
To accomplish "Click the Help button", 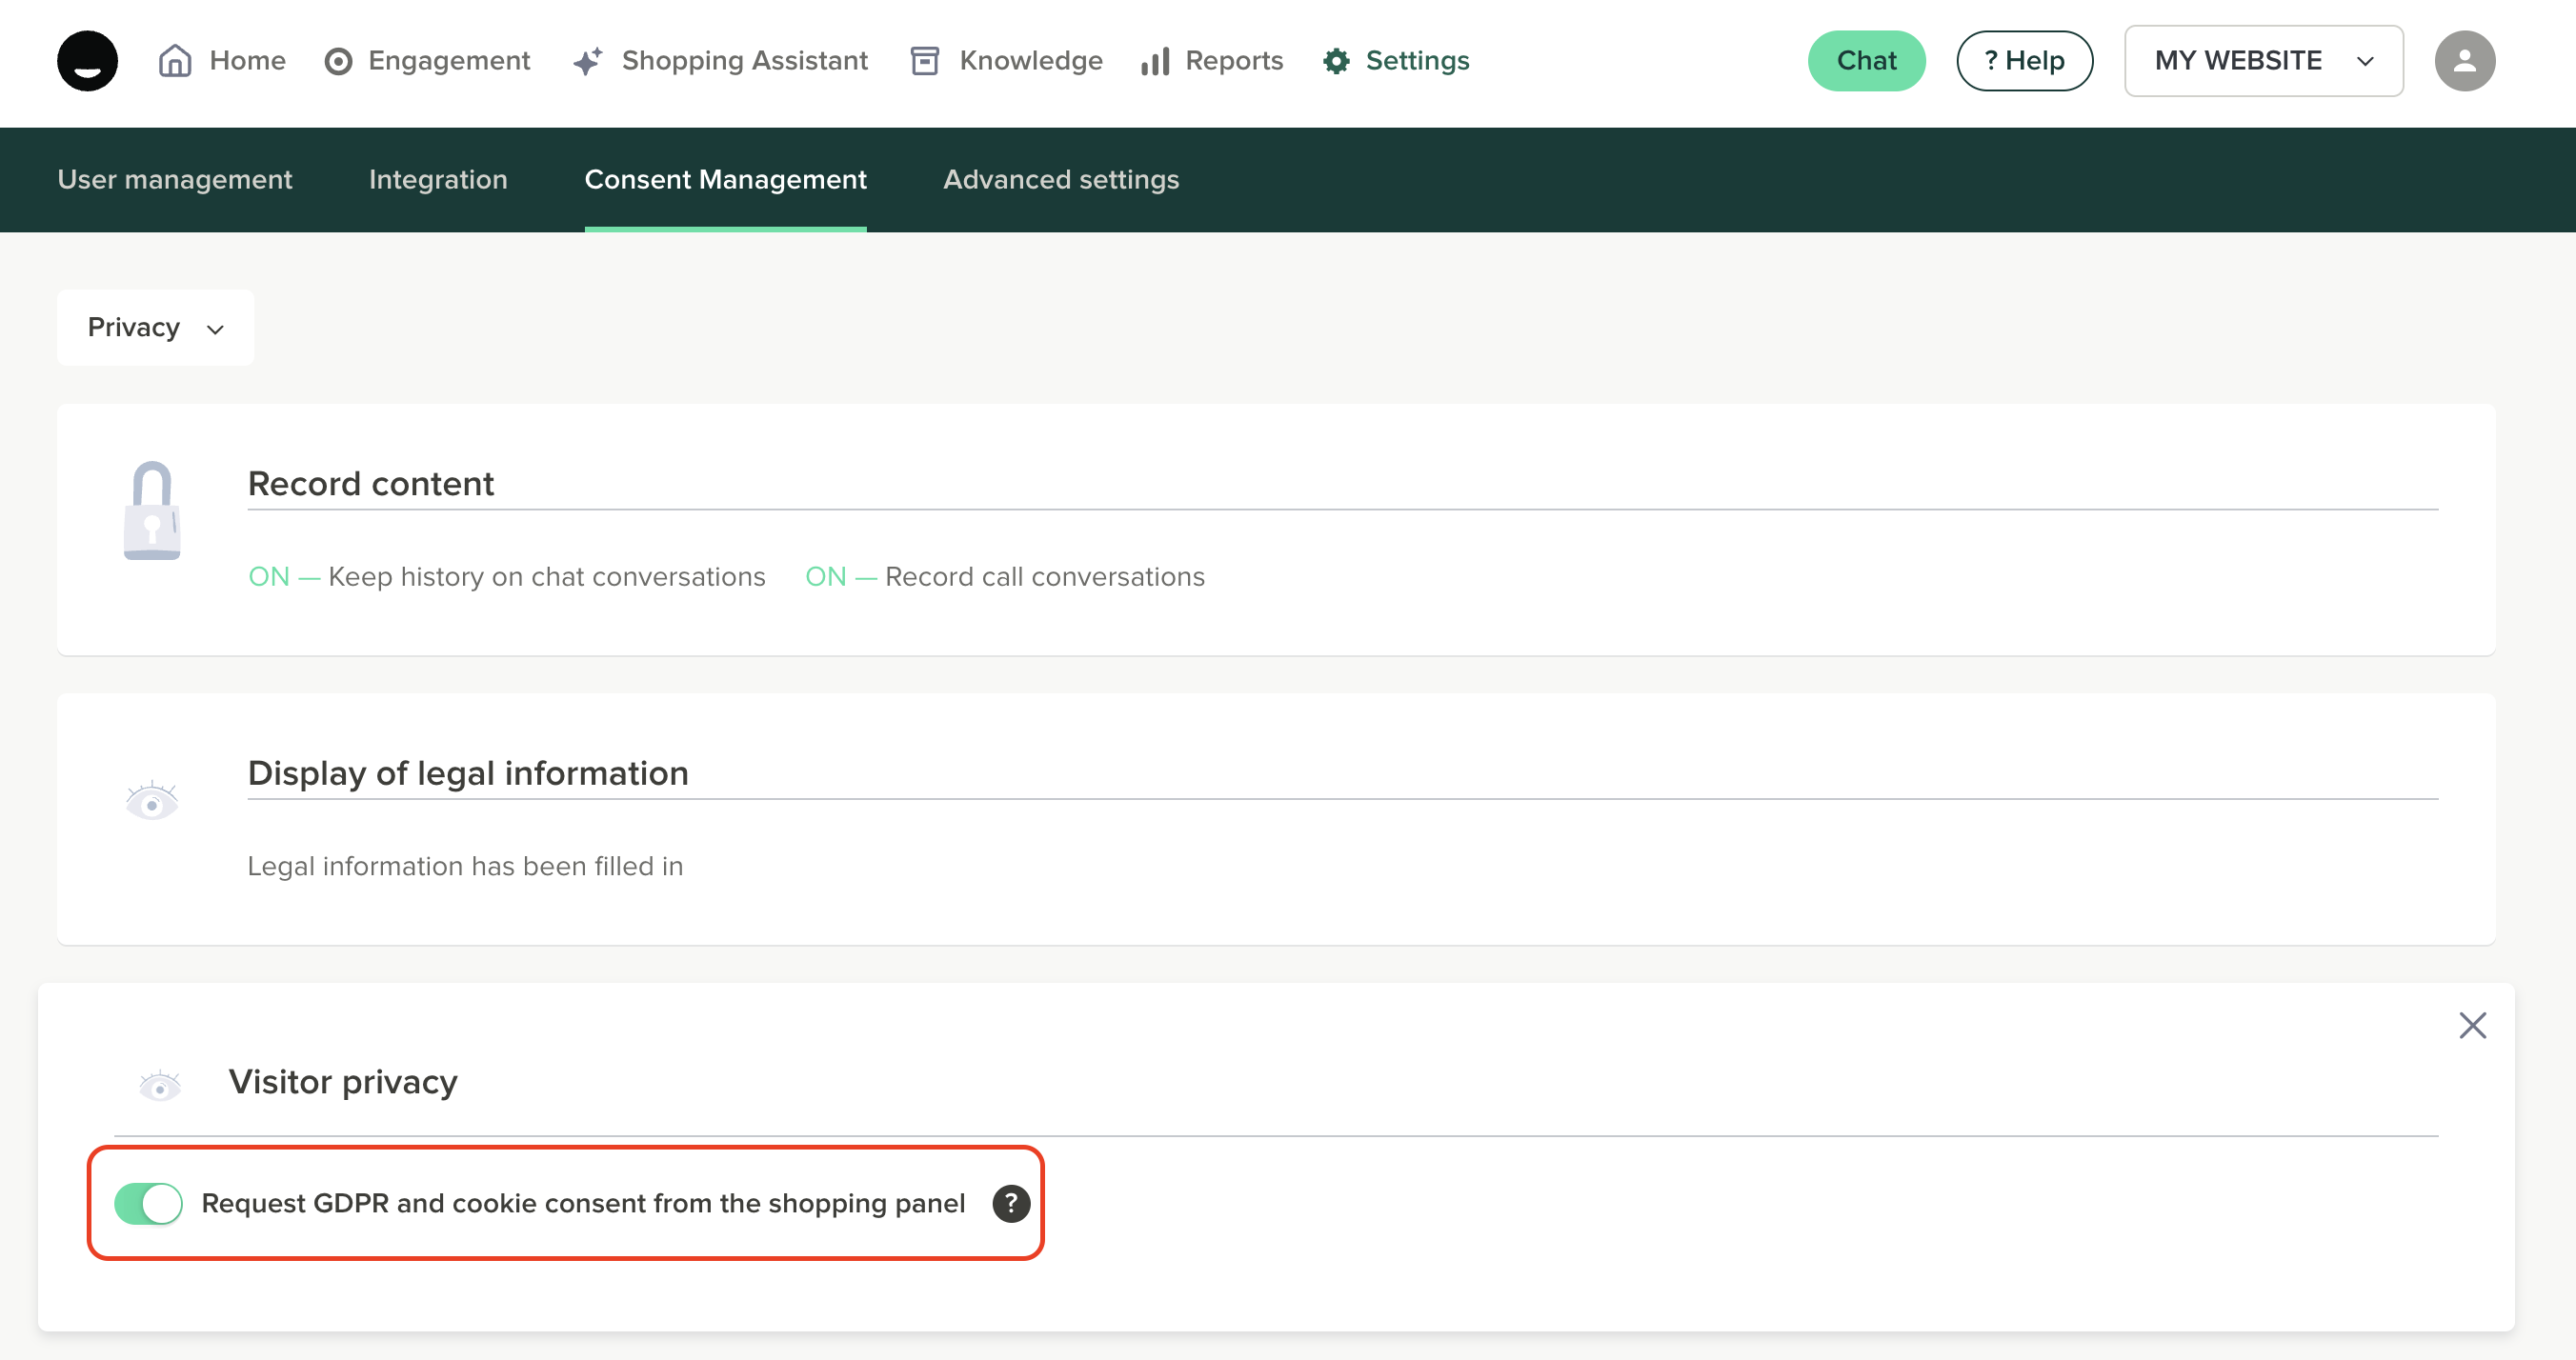I will tap(2024, 61).
